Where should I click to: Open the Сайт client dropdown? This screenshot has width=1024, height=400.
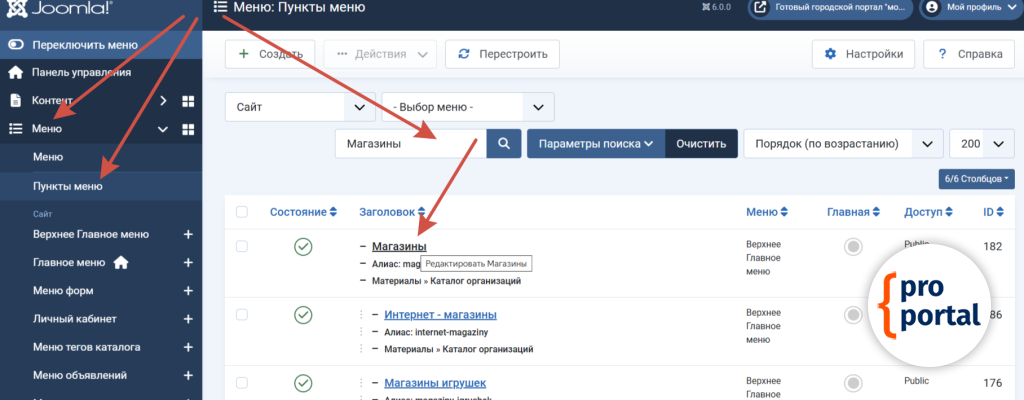point(299,107)
